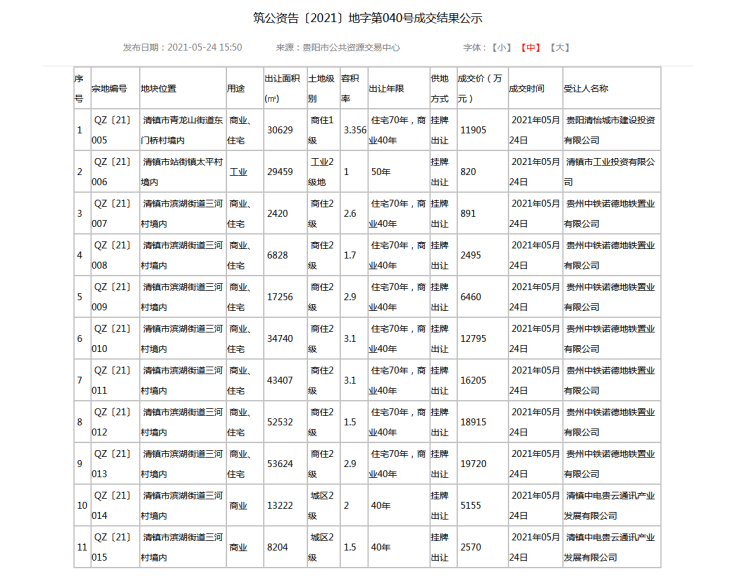Click area value 29459
The image size is (740, 584).
point(280,172)
